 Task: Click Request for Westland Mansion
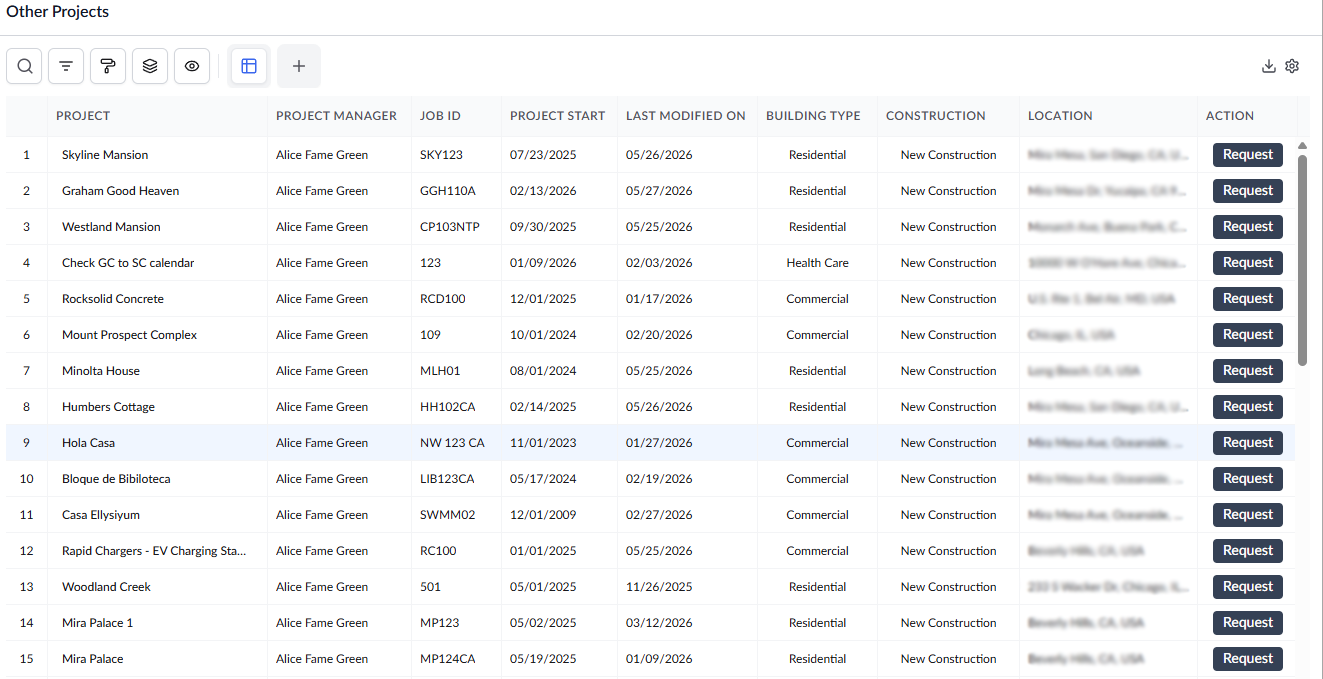point(1248,227)
